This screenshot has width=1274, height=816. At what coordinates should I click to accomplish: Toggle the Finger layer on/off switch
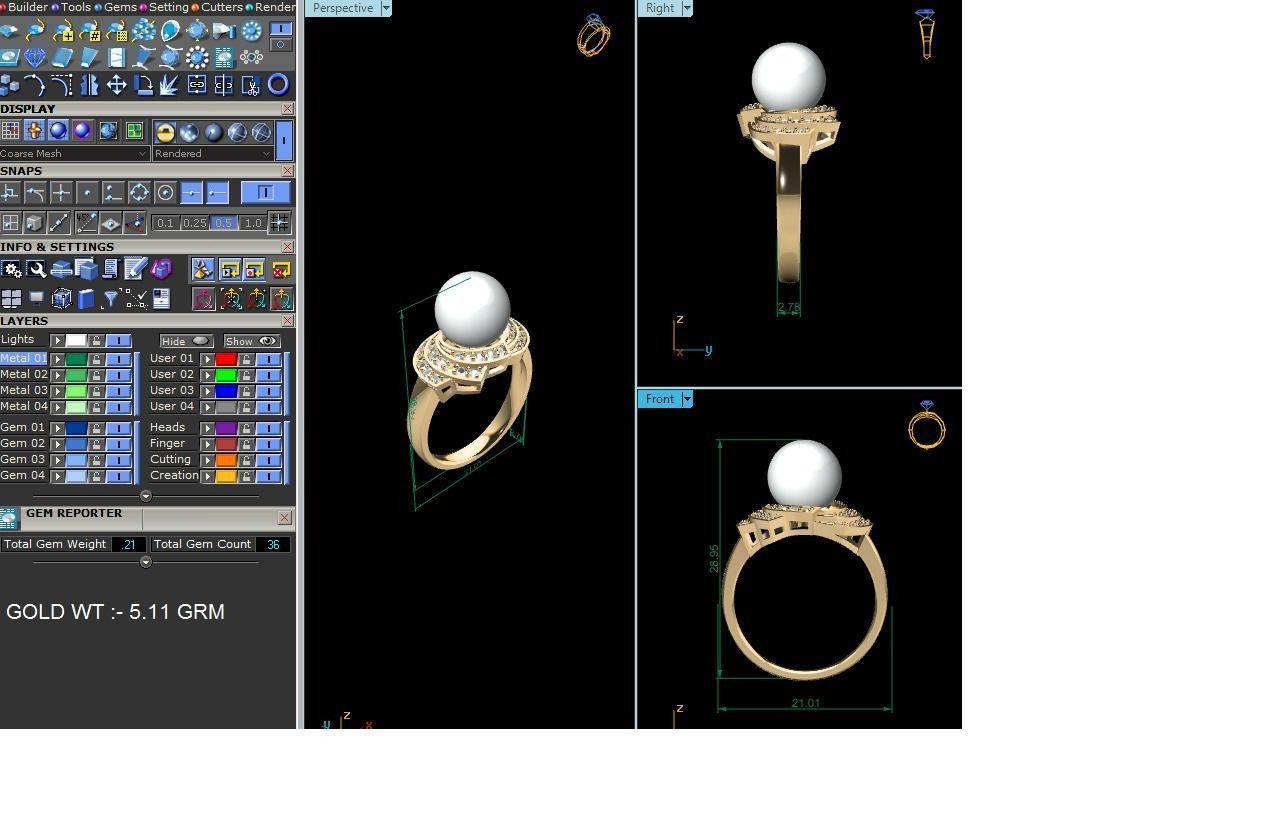[269, 444]
